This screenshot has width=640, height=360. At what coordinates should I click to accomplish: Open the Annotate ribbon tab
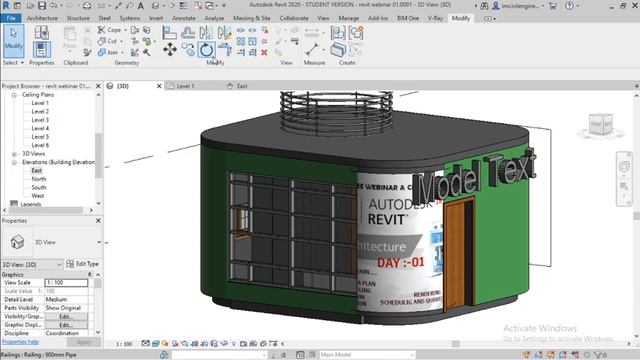(x=184, y=18)
